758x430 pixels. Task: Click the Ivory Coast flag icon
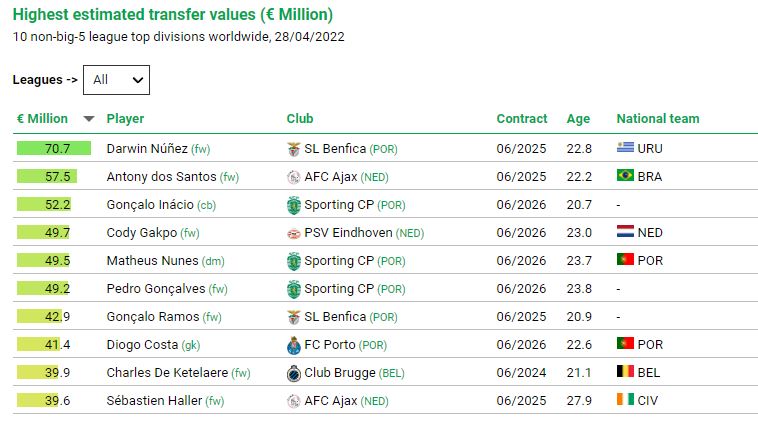(x=626, y=401)
